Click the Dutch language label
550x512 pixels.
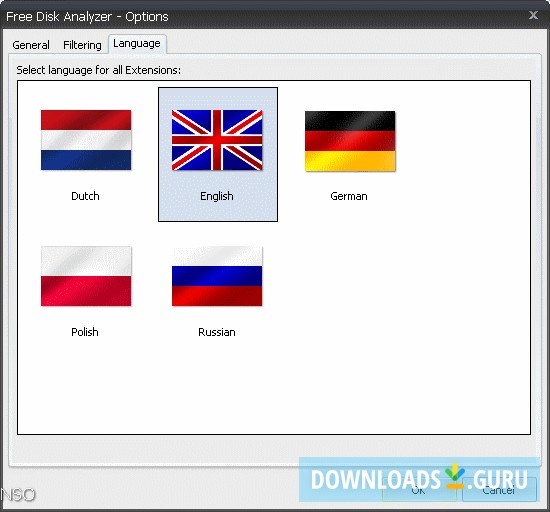85,196
